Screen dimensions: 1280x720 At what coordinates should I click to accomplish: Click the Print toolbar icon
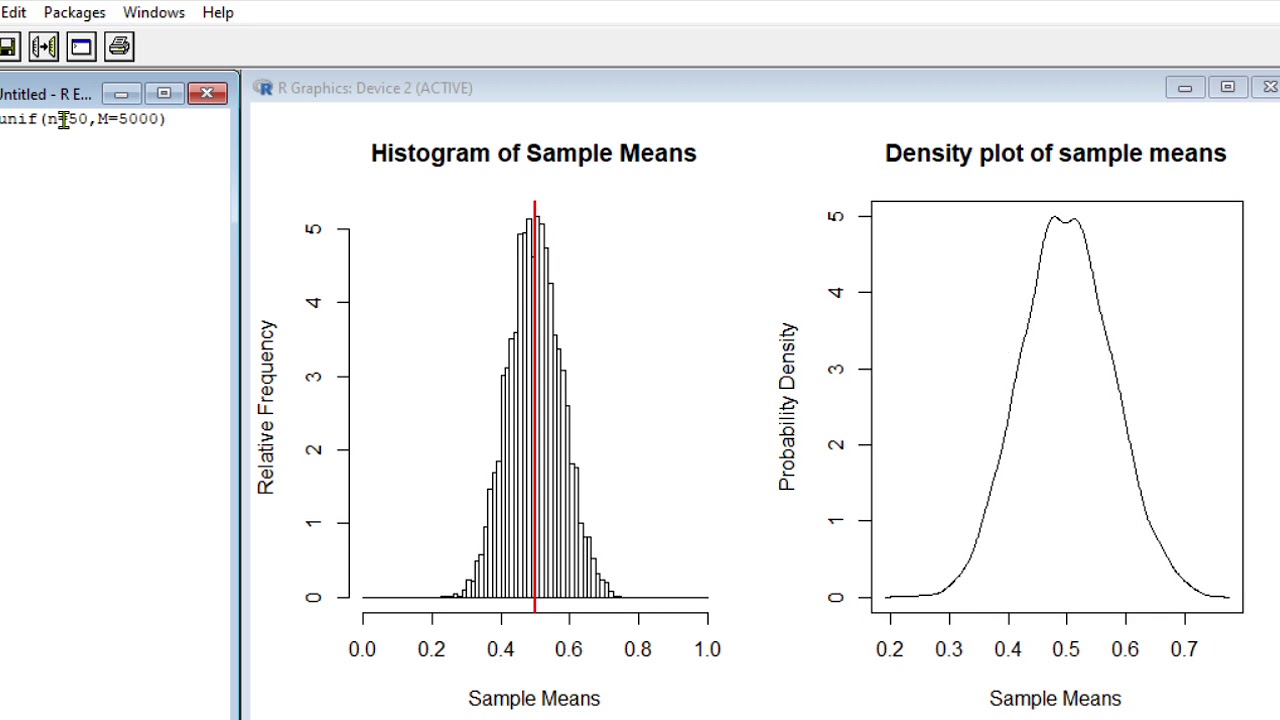click(119, 46)
